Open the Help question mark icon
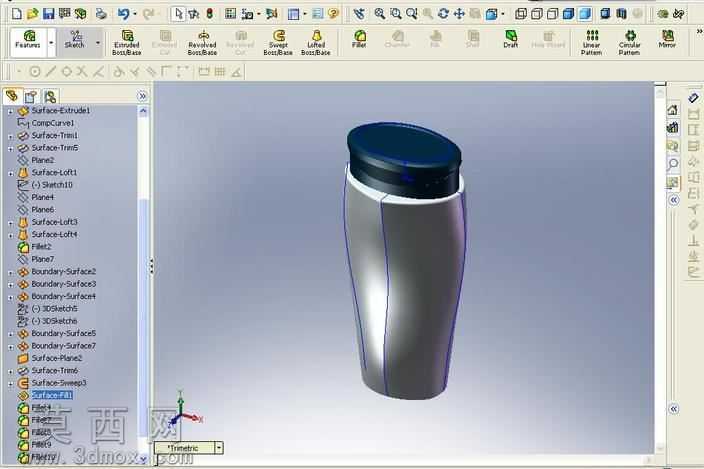 click(333, 14)
